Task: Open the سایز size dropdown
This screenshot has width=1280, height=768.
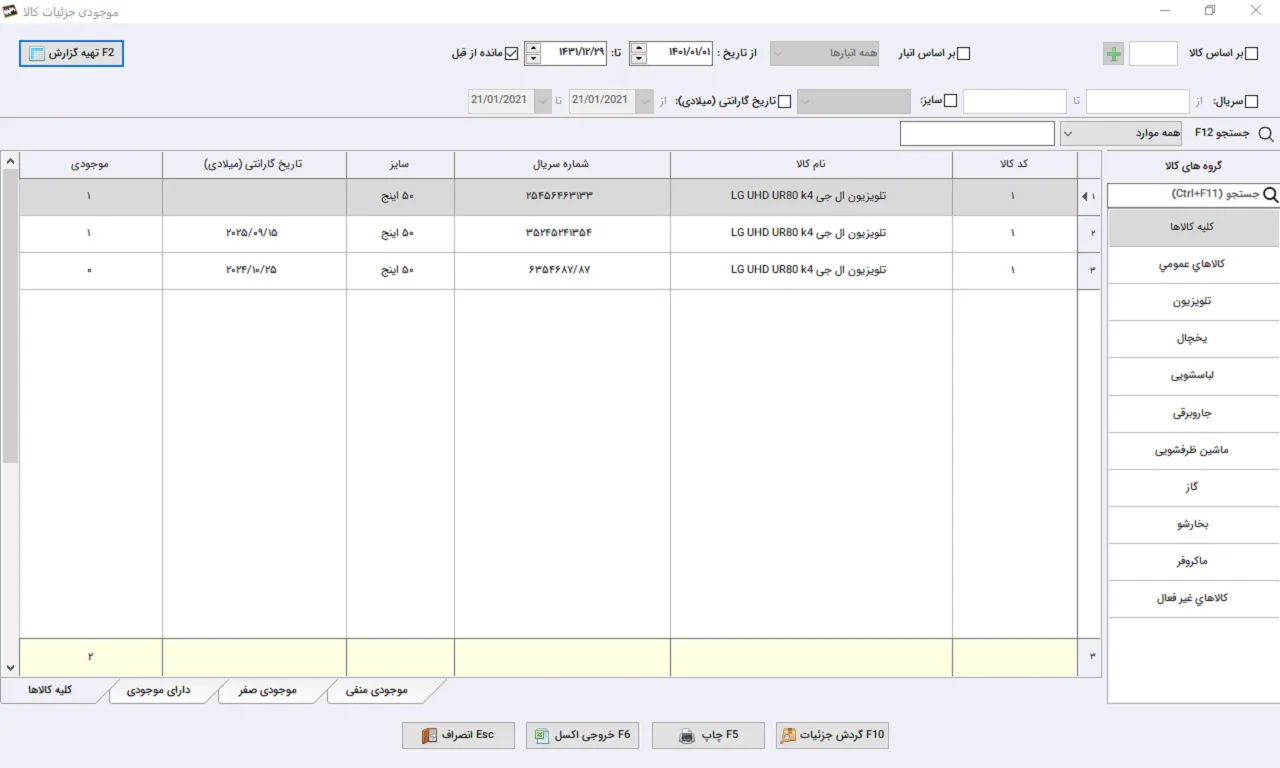Action: 853,101
